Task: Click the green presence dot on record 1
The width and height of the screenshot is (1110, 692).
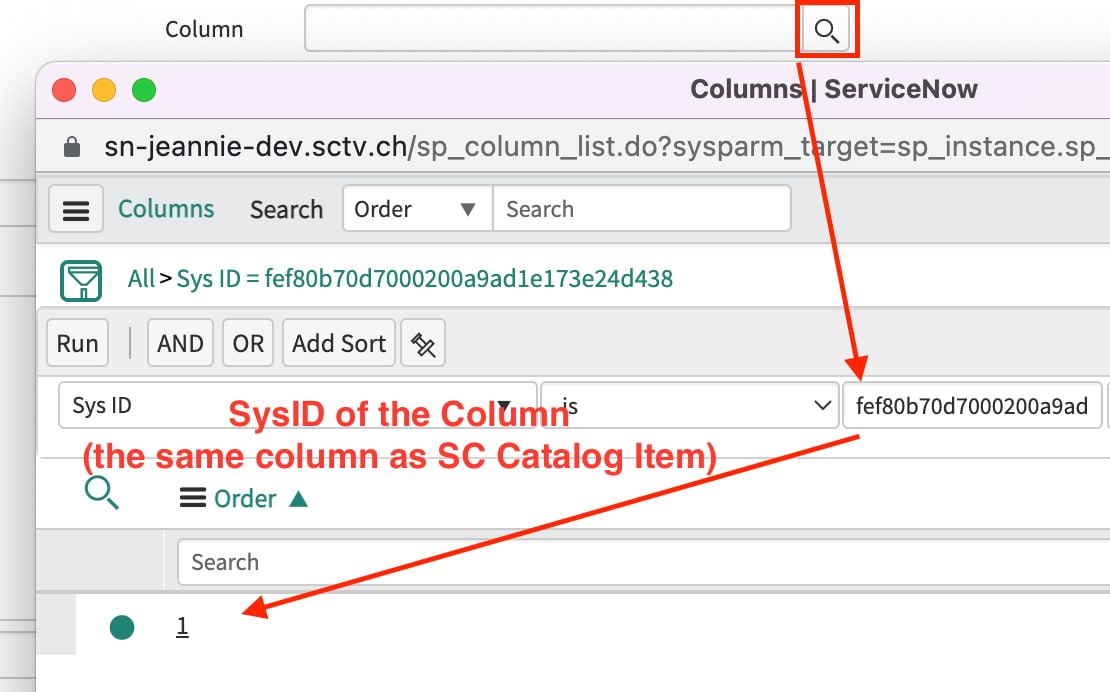Action: point(121,625)
